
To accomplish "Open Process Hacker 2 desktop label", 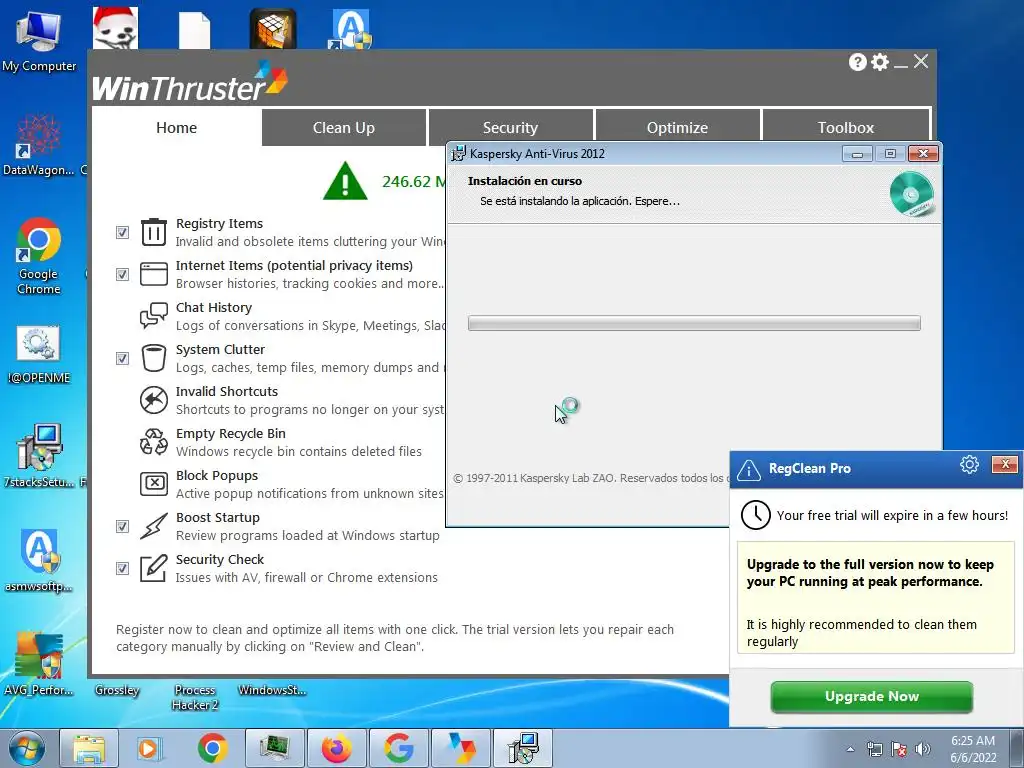I will 195,697.
